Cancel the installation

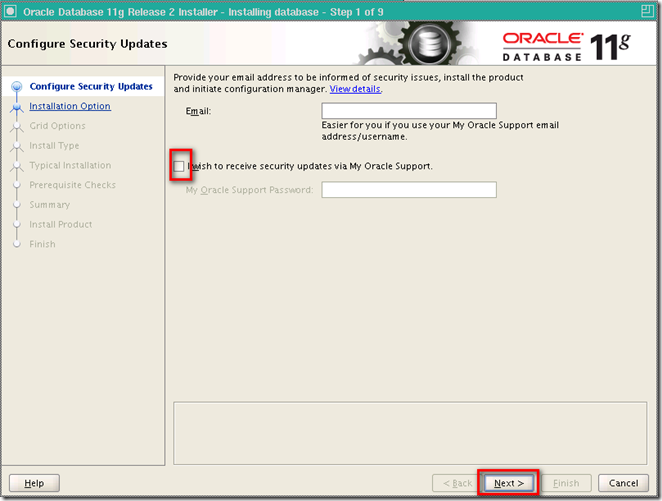pyautogui.click(x=623, y=483)
